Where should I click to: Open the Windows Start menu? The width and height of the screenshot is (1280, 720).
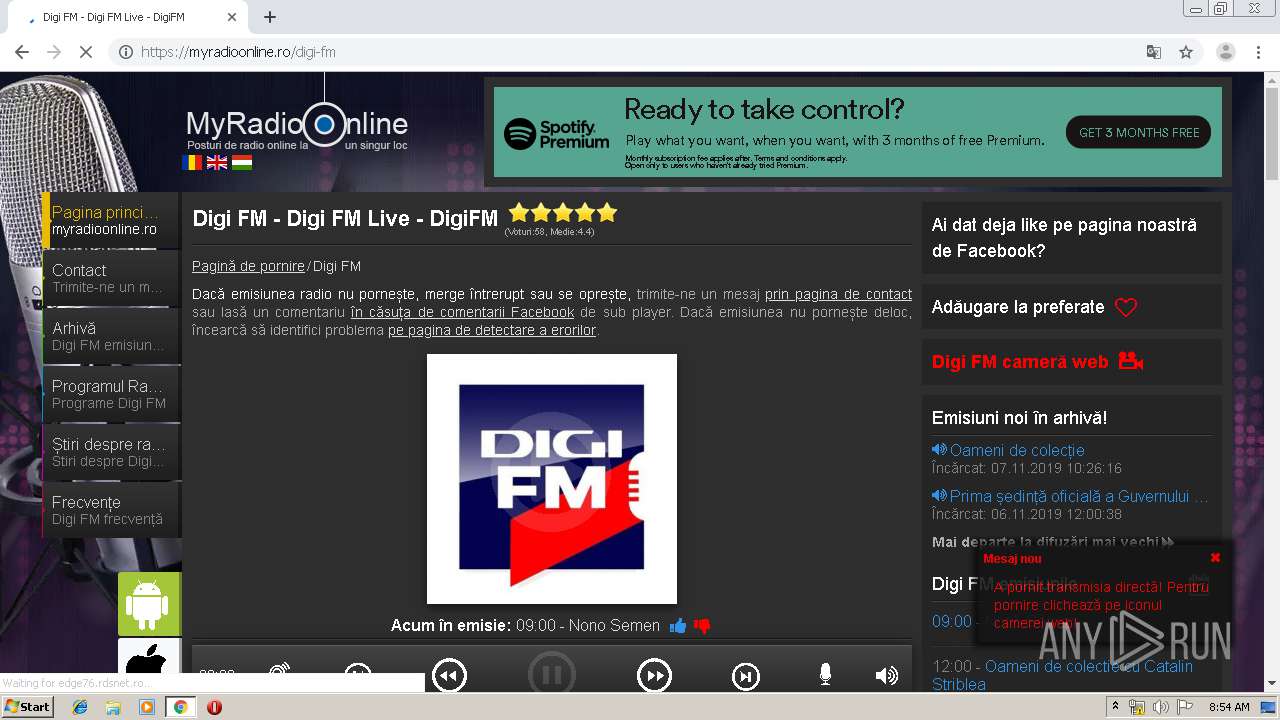[x=28, y=706]
